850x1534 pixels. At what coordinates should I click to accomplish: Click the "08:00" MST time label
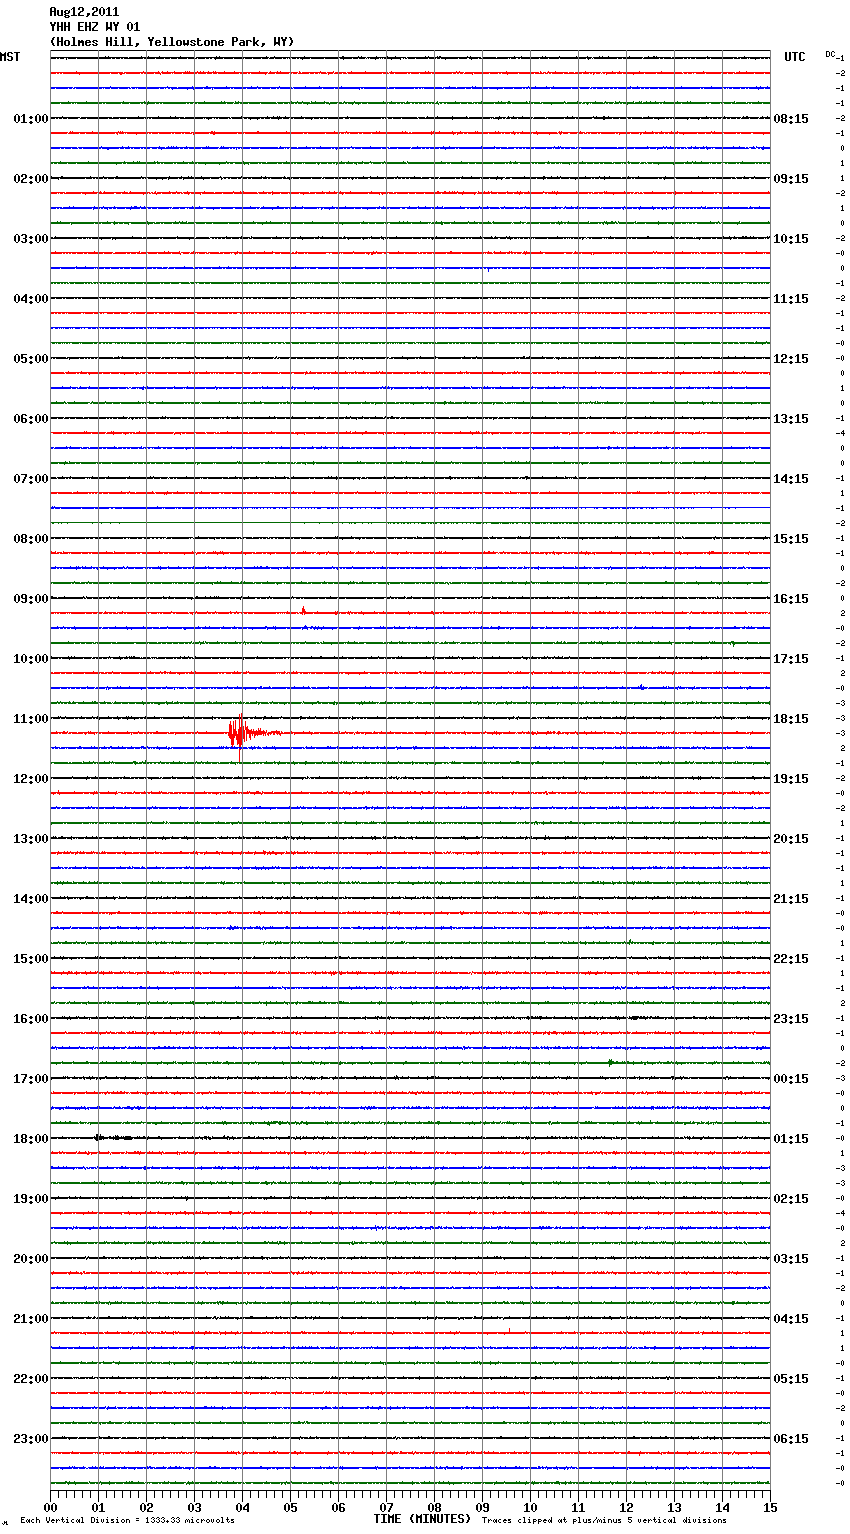pyautogui.click(x=30, y=539)
